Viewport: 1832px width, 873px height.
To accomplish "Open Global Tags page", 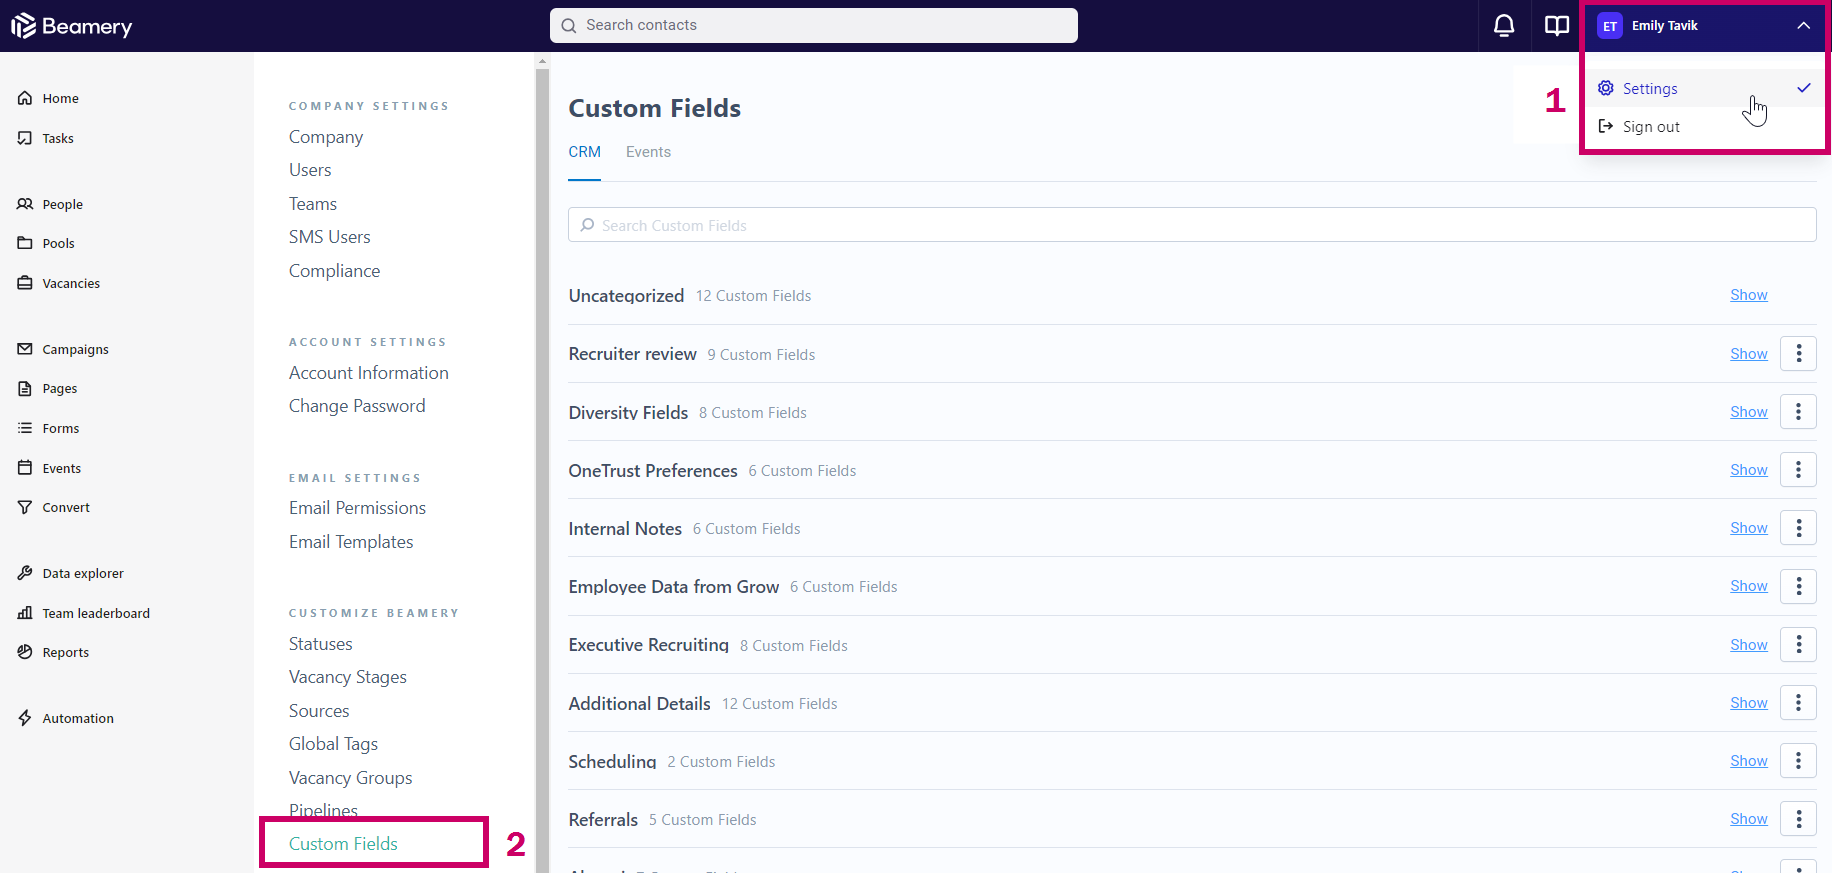I will pyautogui.click(x=333, y=744).
